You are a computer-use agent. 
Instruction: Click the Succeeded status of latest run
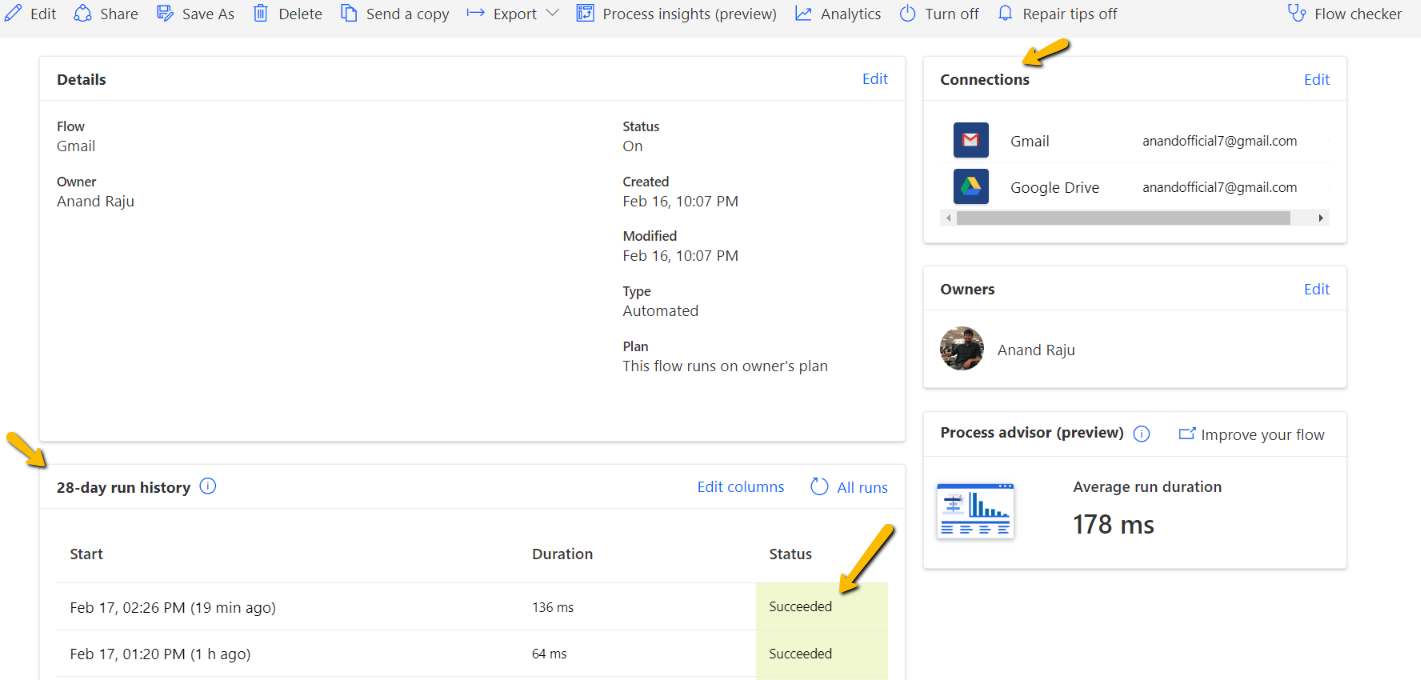pyautogui.click(x=800, y=606)
